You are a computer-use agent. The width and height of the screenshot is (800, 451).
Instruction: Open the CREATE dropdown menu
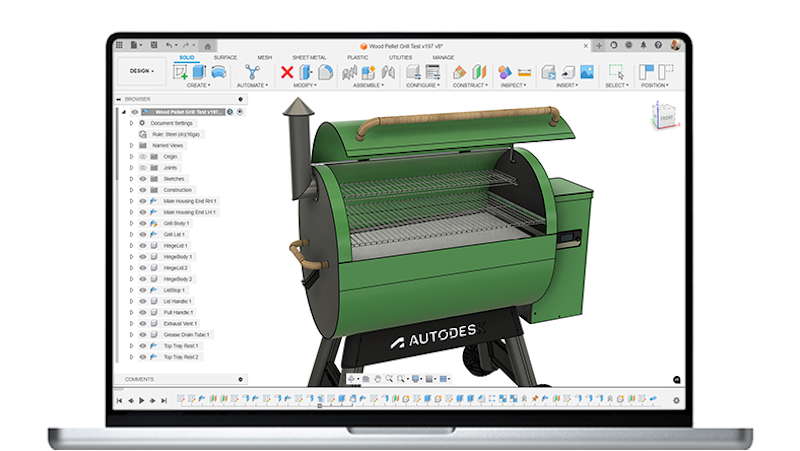click(x=198, y=85)
